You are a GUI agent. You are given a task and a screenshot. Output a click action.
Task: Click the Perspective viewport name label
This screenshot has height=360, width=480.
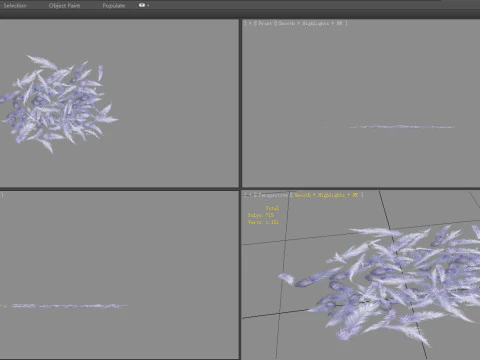coord(273,195)
